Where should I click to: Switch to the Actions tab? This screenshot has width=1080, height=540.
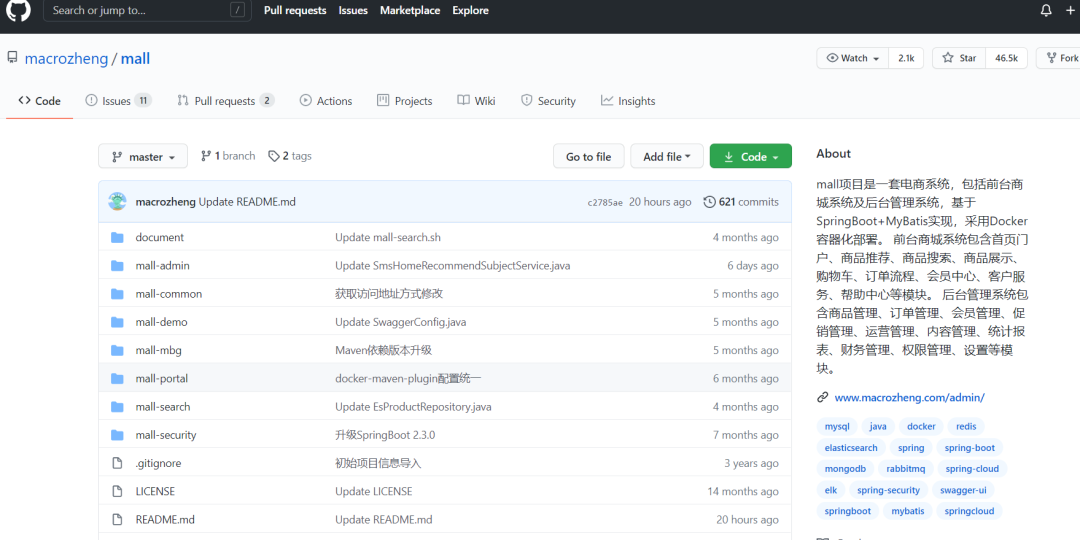click(x=326, y=101)
